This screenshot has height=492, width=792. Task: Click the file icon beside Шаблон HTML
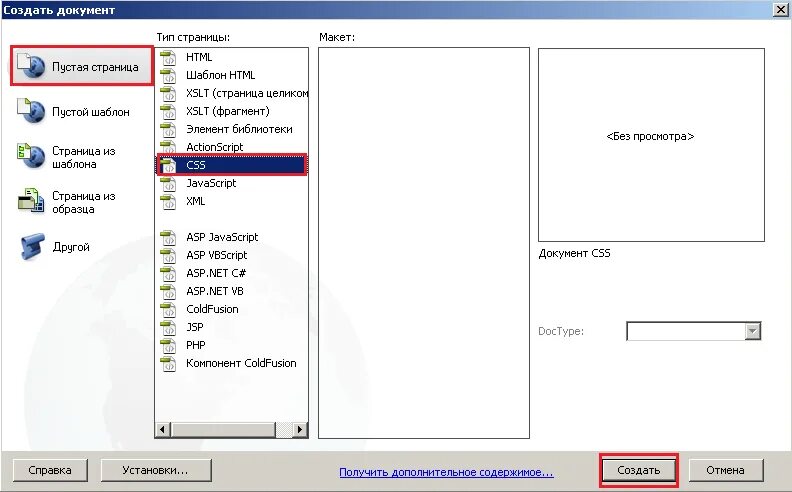[x=168, y=75]
